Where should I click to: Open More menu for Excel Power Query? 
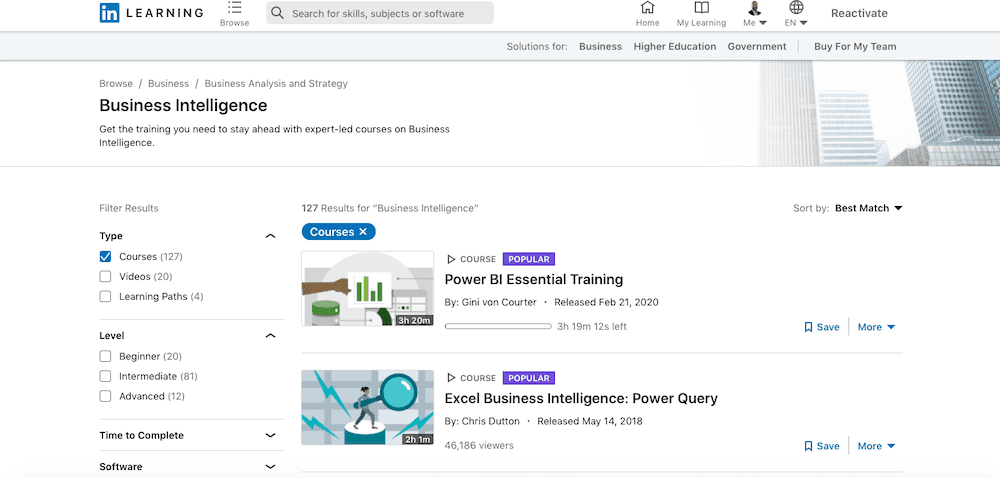pos(876,446)
